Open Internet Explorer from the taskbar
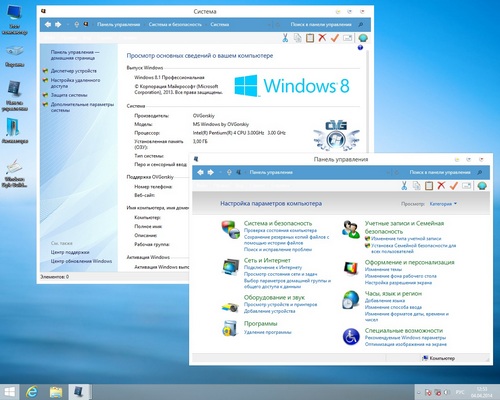 32,392
